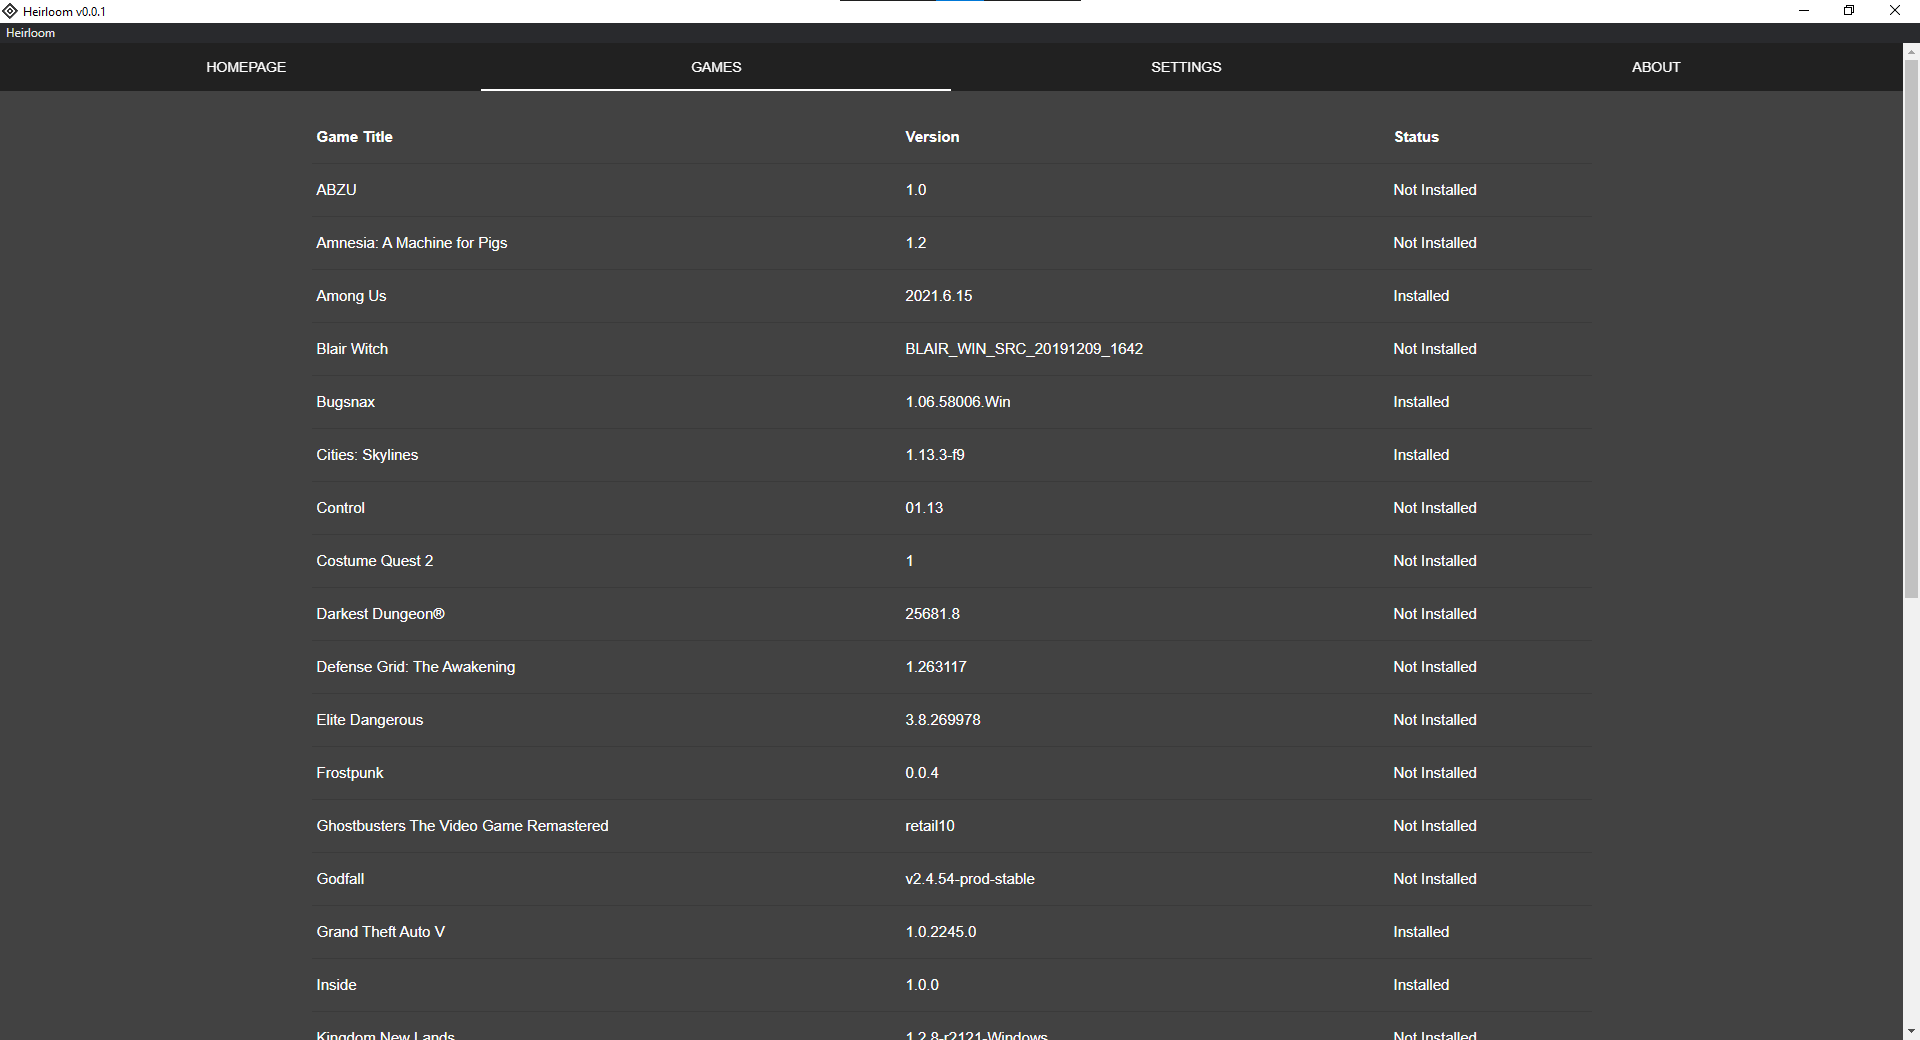1920x1040 pixels.
Task: Select the Costume Quest 2 title
Action: [374, 561]
